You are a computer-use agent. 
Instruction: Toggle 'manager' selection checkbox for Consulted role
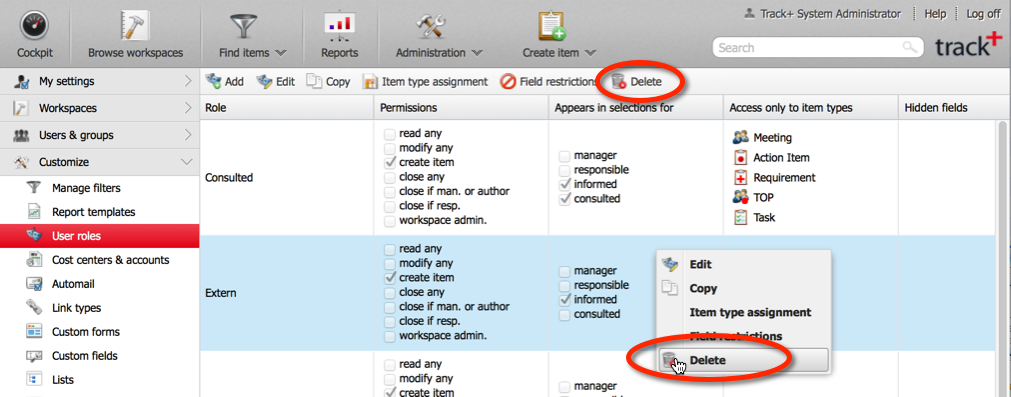pyautogui.click(x=564, y=155)
